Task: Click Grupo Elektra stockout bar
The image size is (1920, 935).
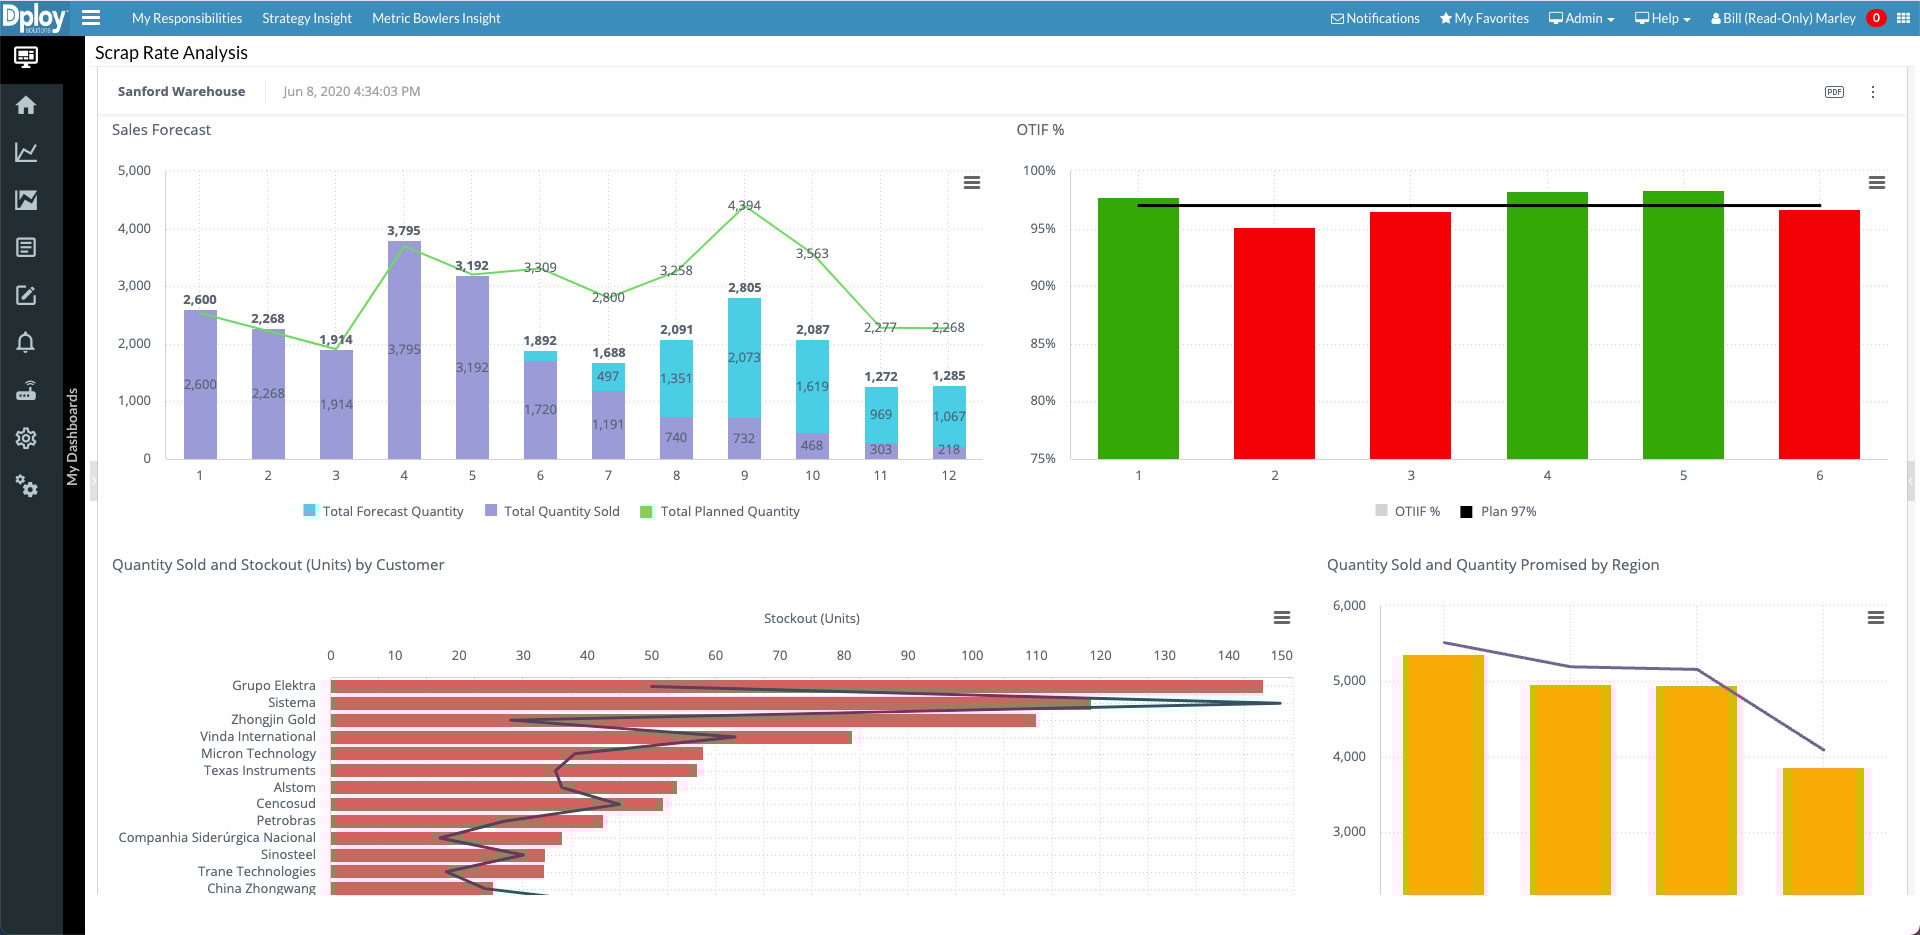Action: coord(796,686)
